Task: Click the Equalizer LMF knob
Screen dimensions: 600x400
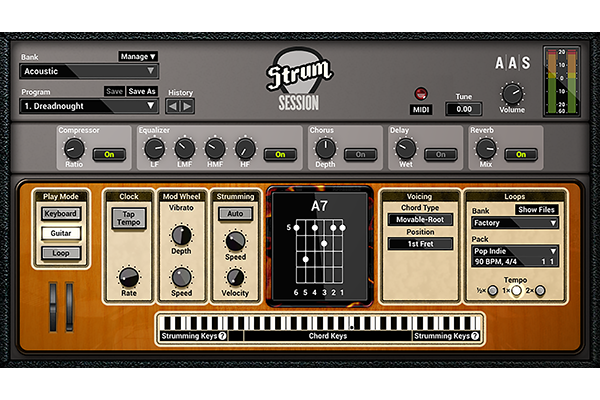Action: (x=185, y=149)
